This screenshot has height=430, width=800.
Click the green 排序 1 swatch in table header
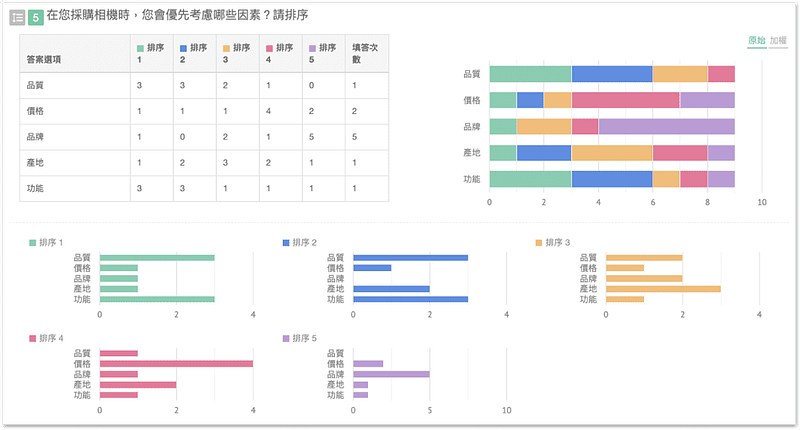[x=140, y=48]
